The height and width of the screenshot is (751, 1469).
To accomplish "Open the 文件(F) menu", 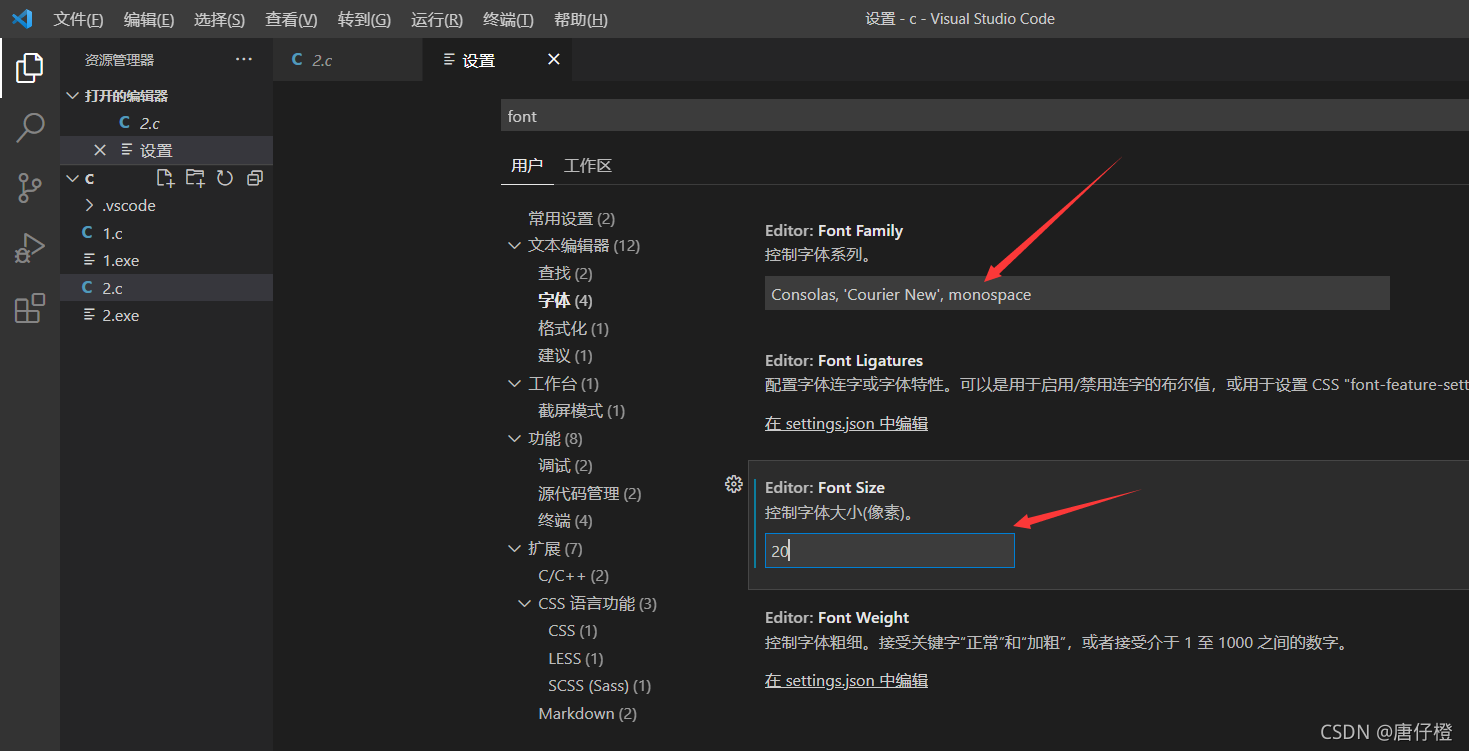I will (78, 20).
